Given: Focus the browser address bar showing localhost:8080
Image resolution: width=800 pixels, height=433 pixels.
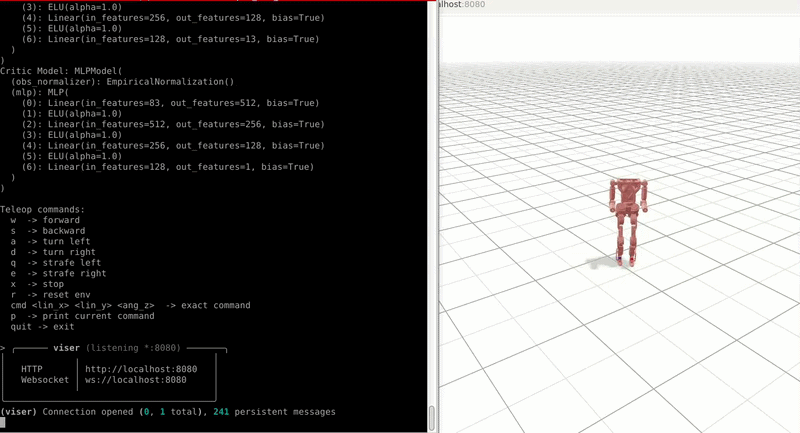Looking at the screenshot, I should (x=463, y=5).
